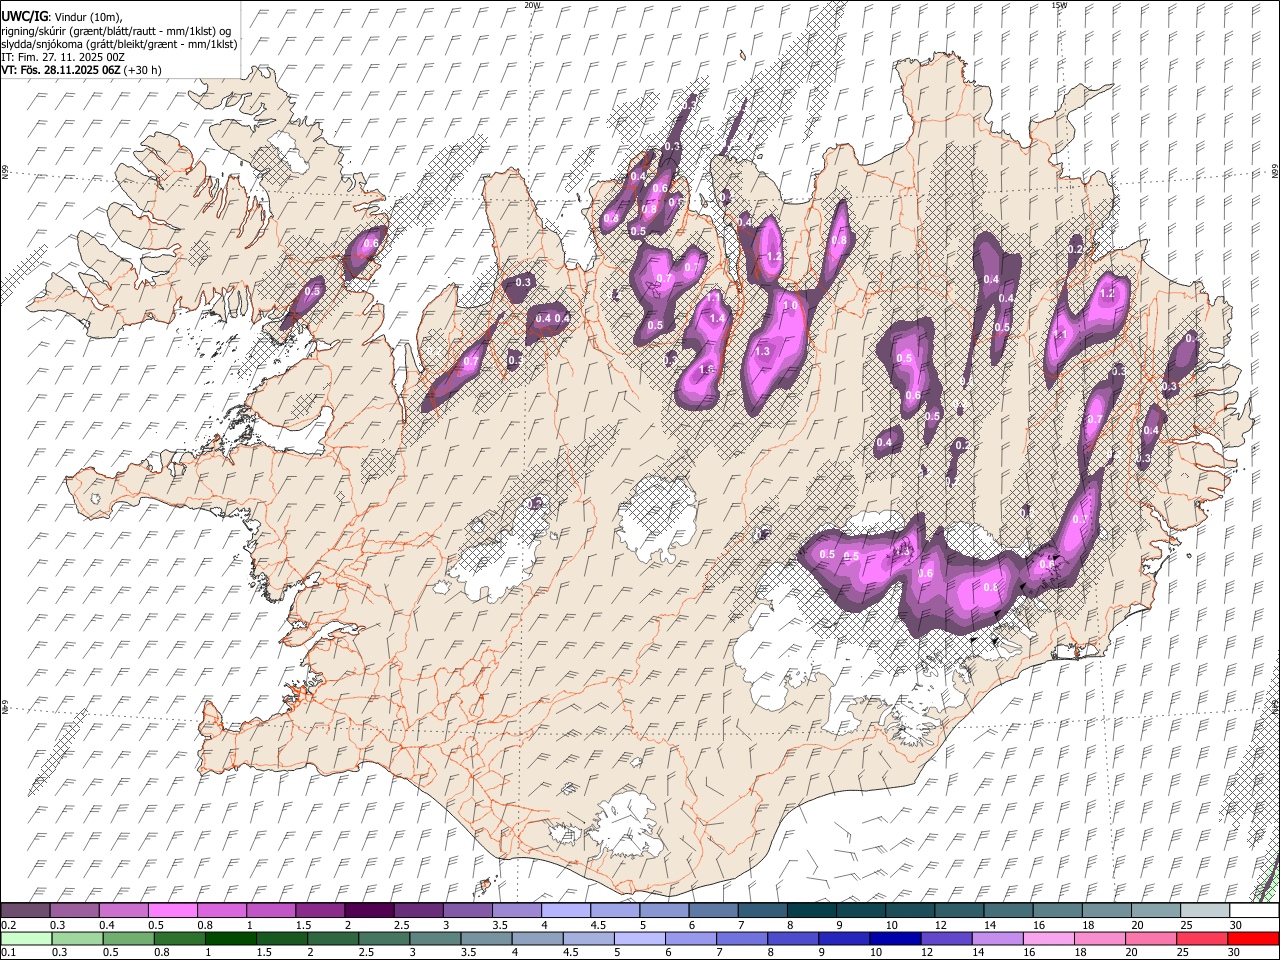Click the bold "UWC/IG" map title

pyautogui.click(x=23, y=16)
